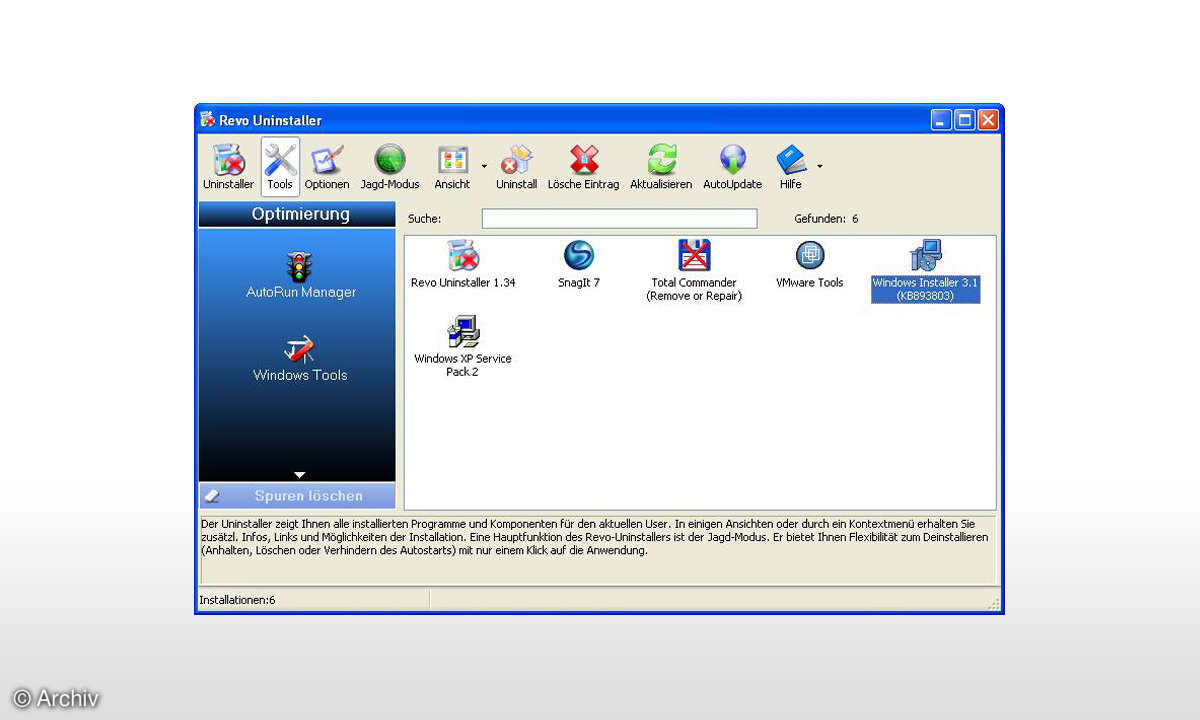Click the Revo Uninstaller title bar icon
This screenshot has height=720, width=1200.
click(x=207, y=120)
